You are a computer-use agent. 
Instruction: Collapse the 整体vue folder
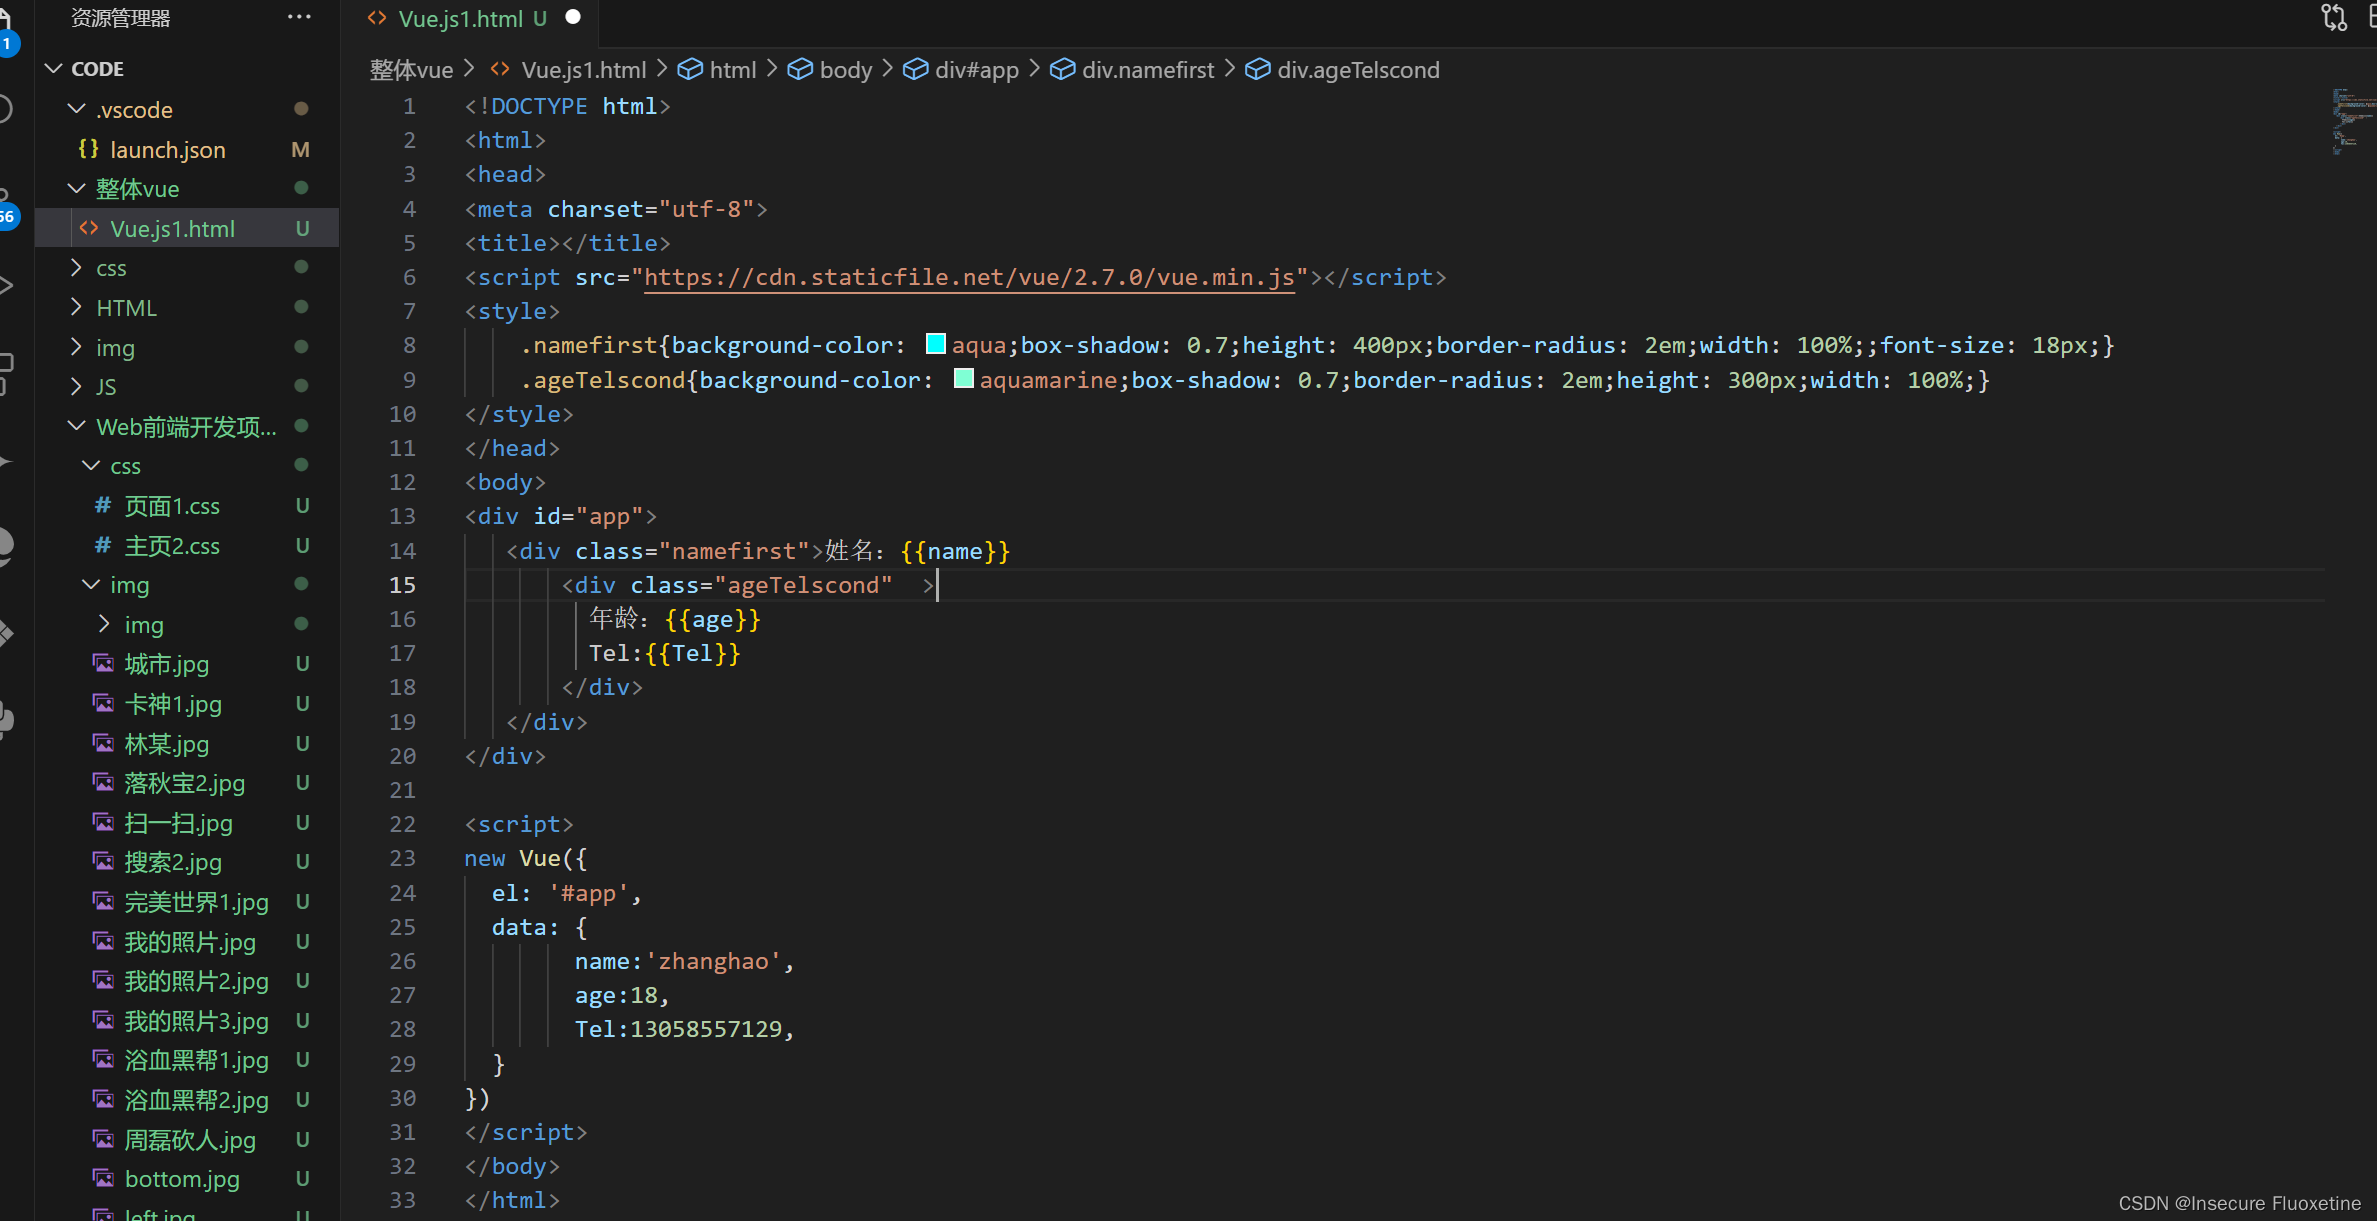(77, 188)
